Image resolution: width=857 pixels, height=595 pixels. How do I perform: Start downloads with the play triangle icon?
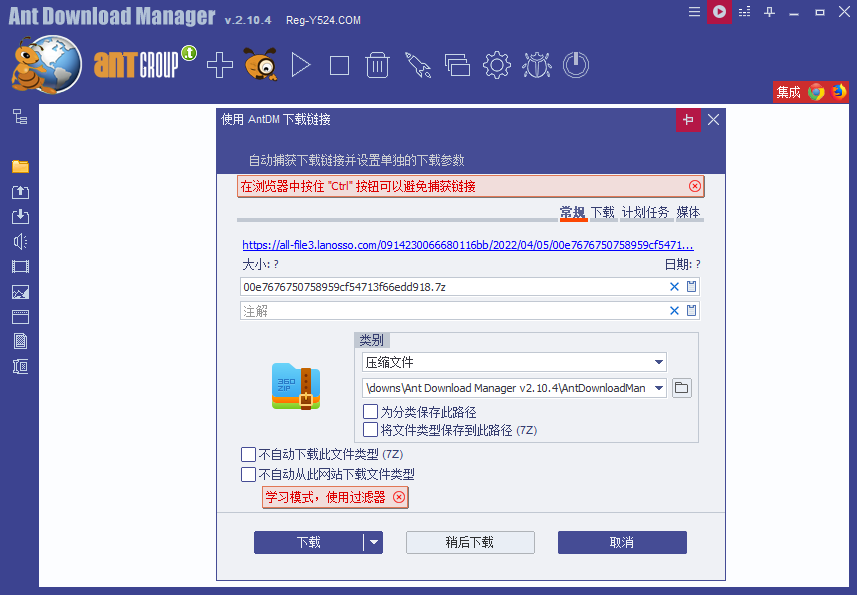(301, 66)
